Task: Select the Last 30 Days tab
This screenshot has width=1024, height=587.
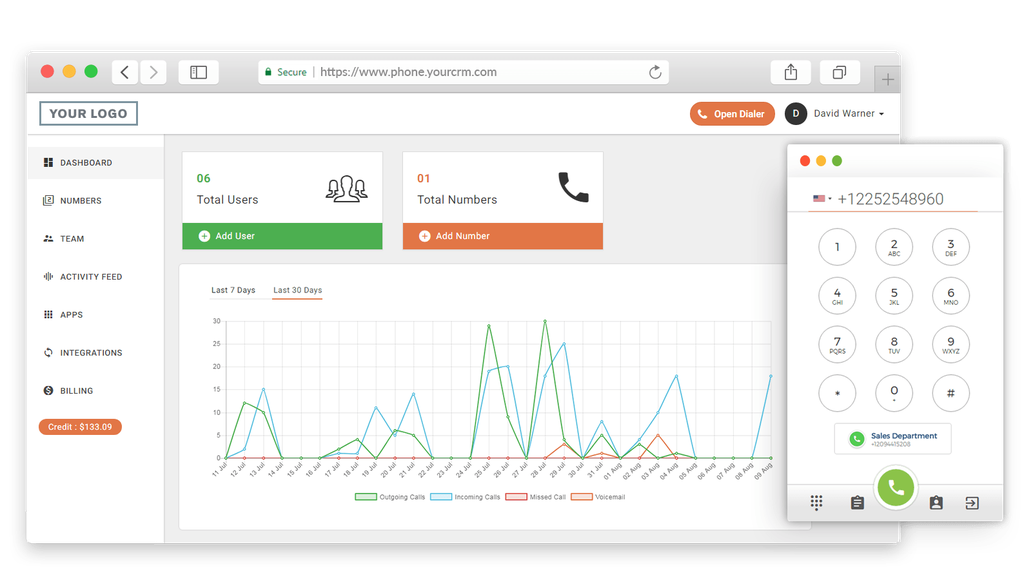Action: tap(299, 289)
